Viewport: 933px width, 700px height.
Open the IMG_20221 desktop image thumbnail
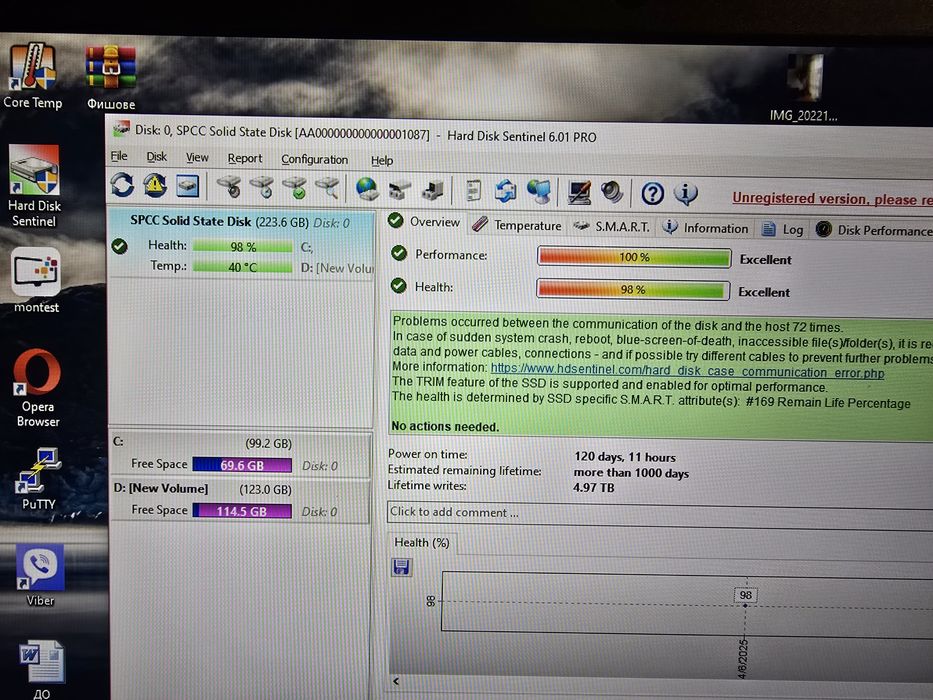(804, 88)
